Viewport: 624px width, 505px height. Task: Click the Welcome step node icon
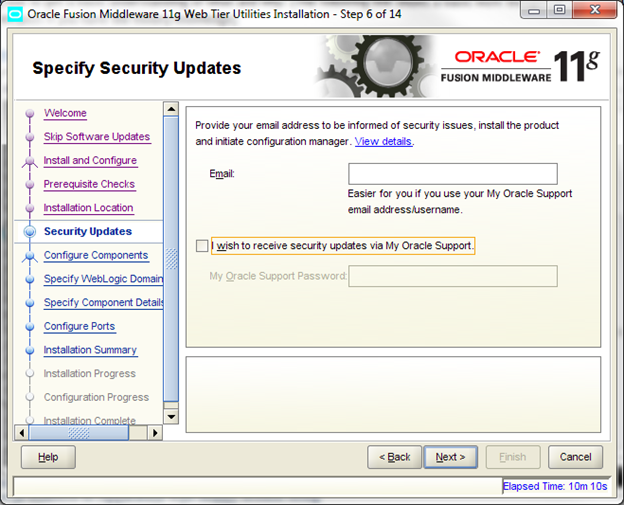[x=29, y=114]
